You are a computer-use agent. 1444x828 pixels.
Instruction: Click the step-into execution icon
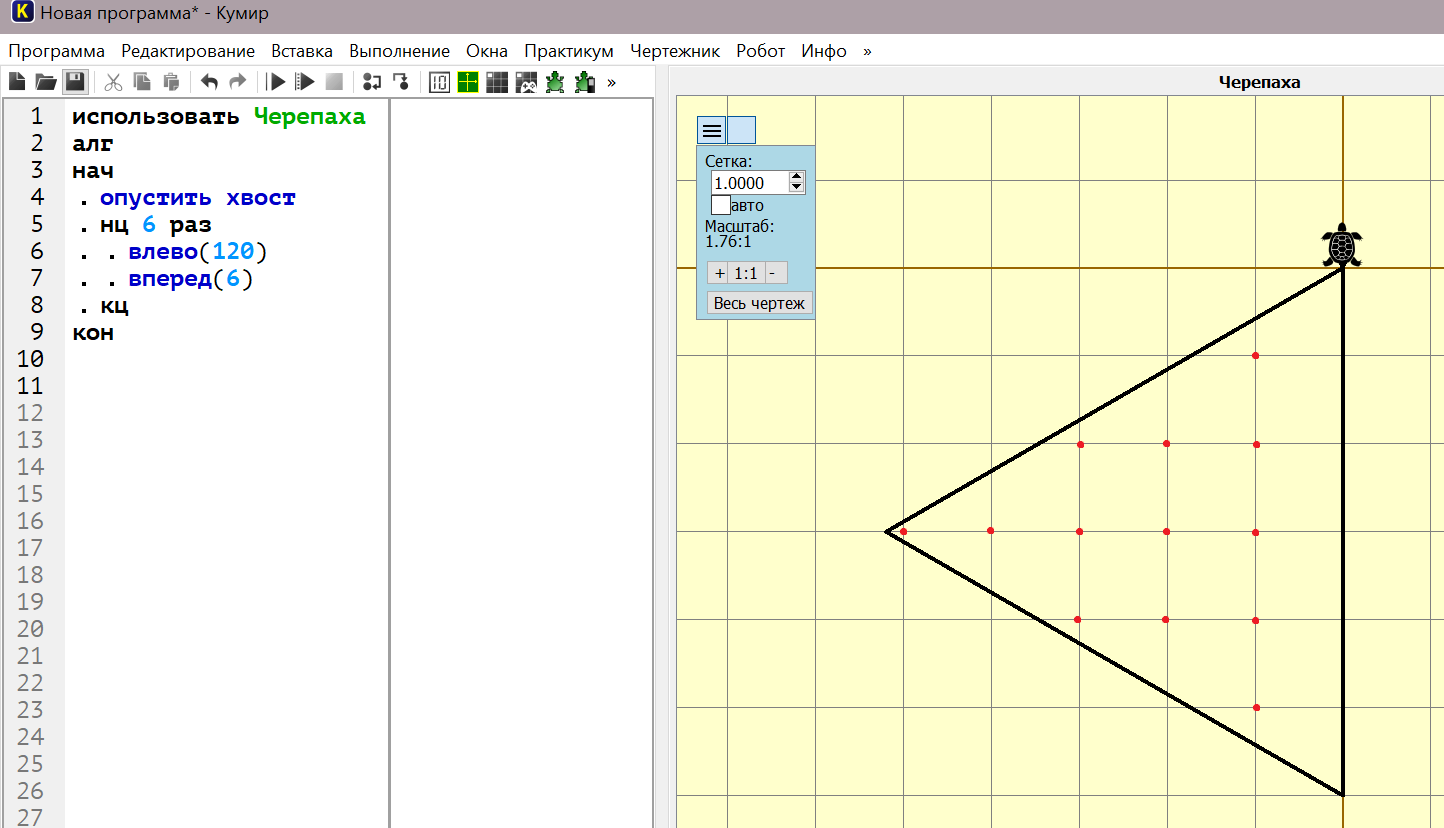400,82
